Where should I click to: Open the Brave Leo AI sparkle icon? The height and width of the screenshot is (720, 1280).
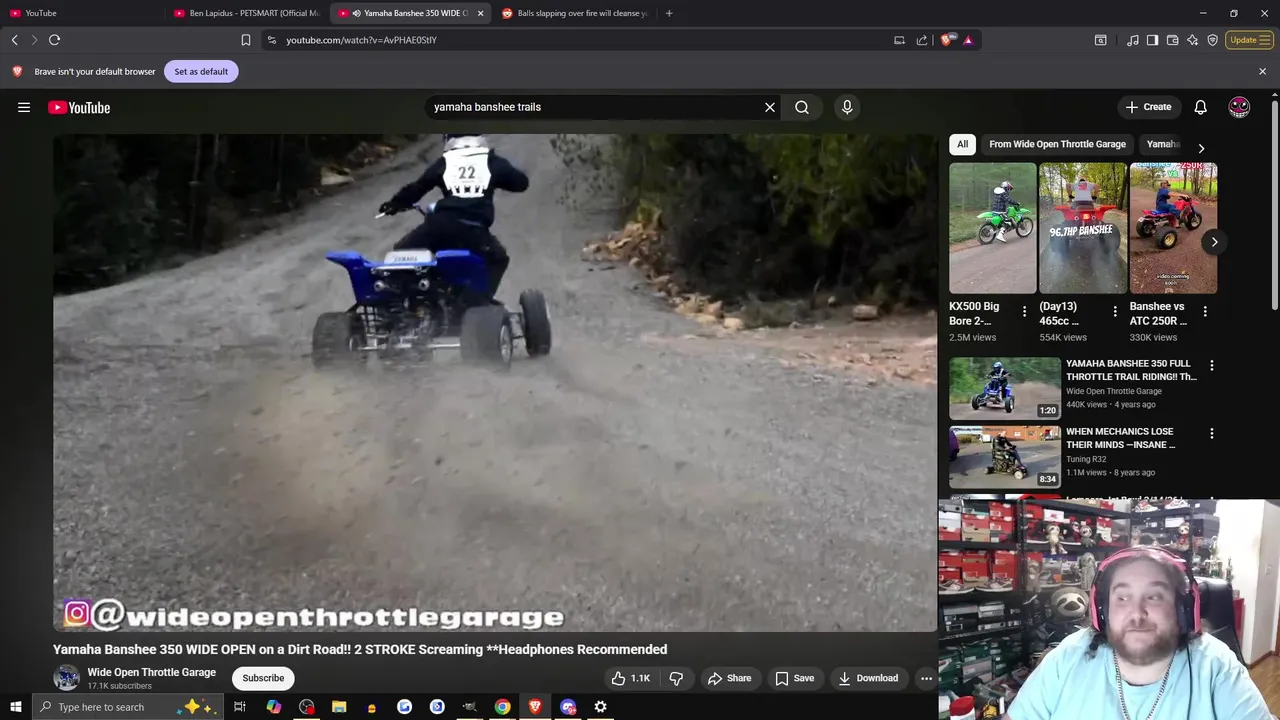tap(1192, 40)
